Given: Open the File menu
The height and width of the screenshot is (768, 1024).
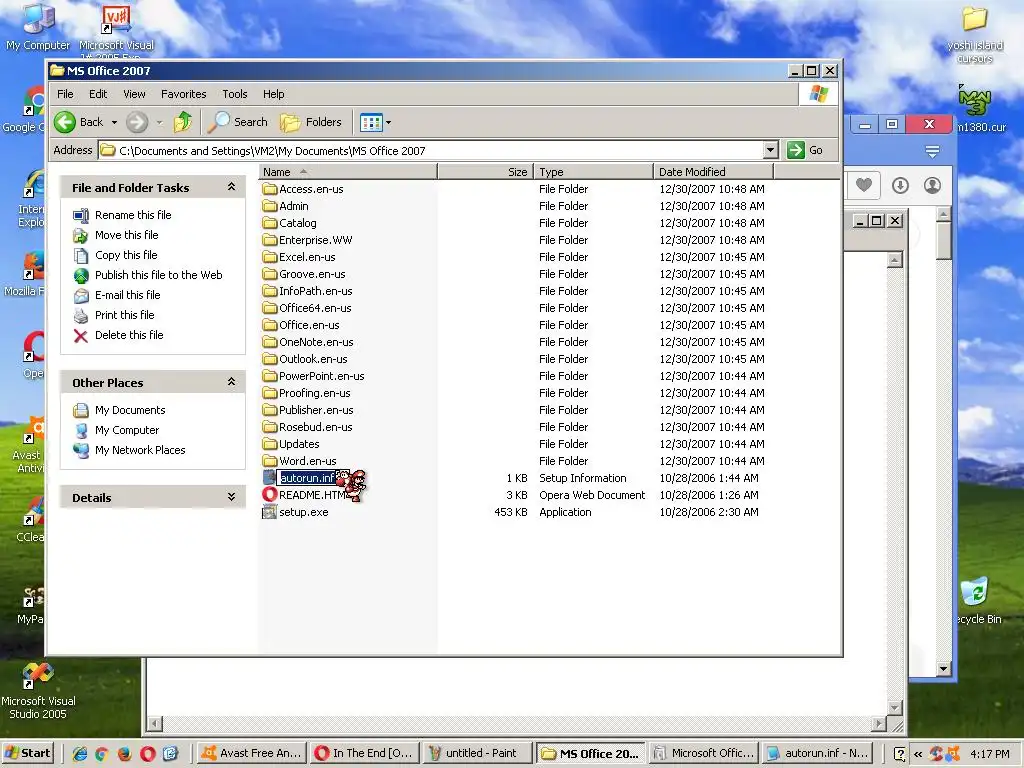Looking at the screenshot, I should [x=65, y=94].
